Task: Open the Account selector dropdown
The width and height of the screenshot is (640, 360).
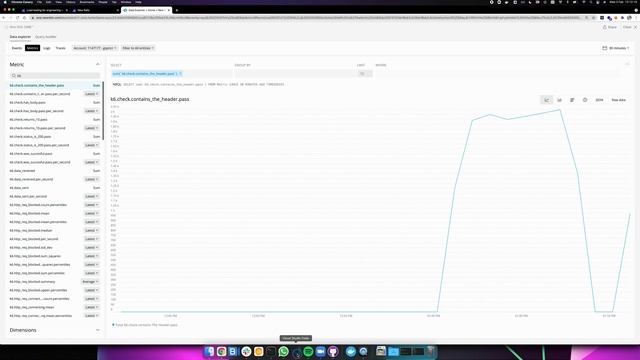Action: click(x=95, y=48)
